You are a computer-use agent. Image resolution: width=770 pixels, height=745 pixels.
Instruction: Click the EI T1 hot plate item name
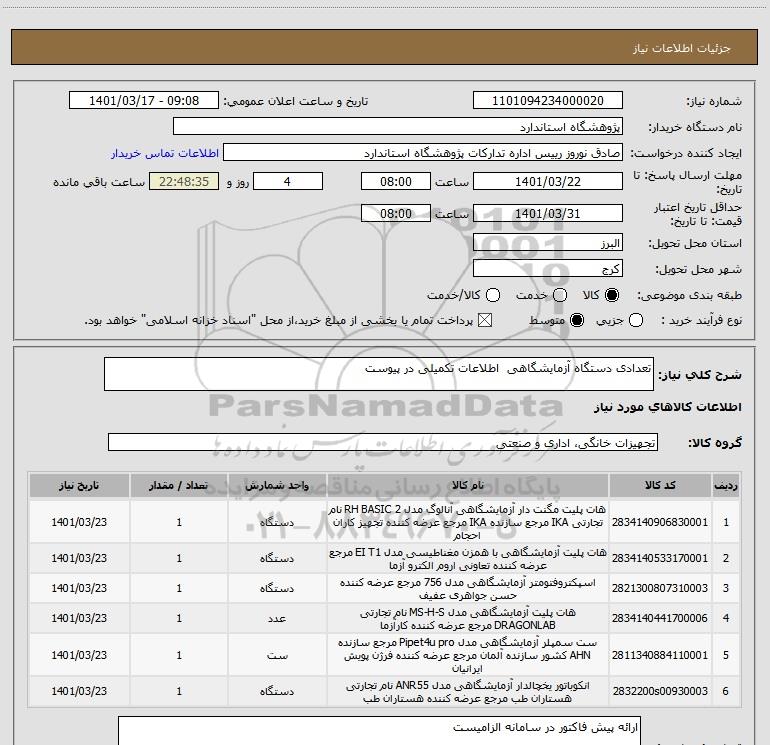(468, 559)
